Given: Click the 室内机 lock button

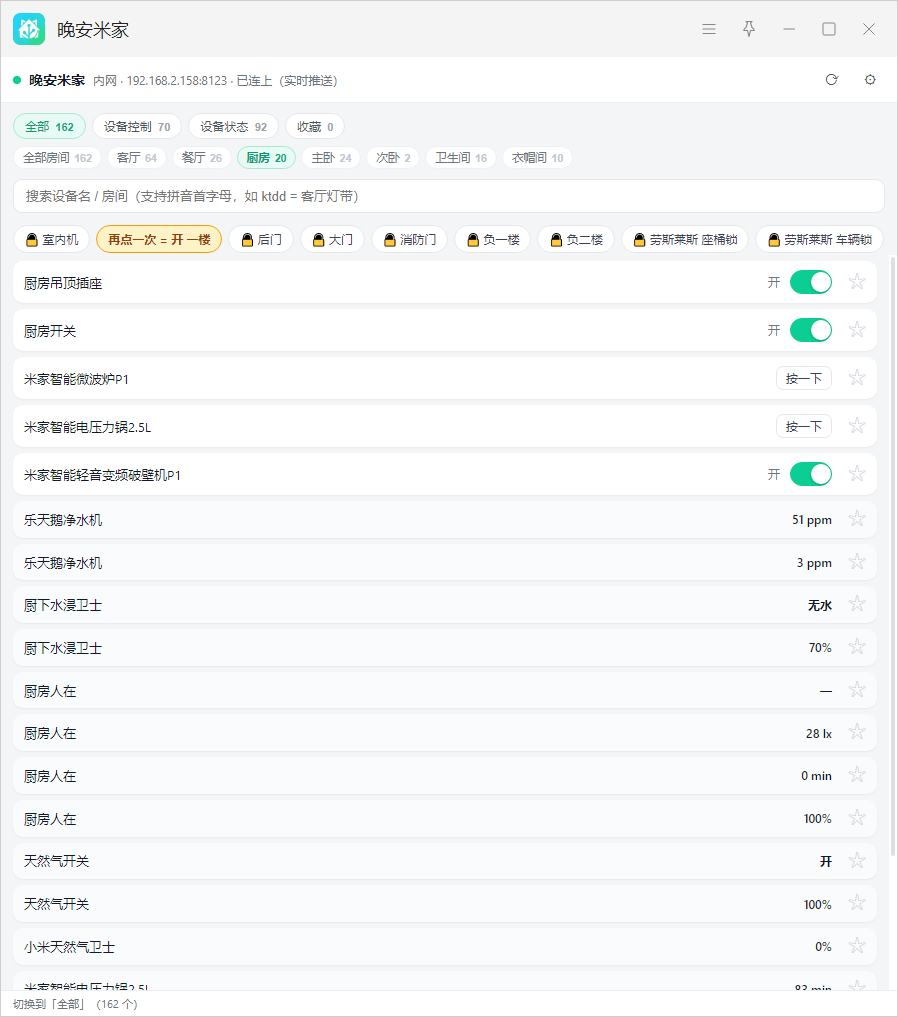Looking at the screenshot, I should click(x=52, y=239).
